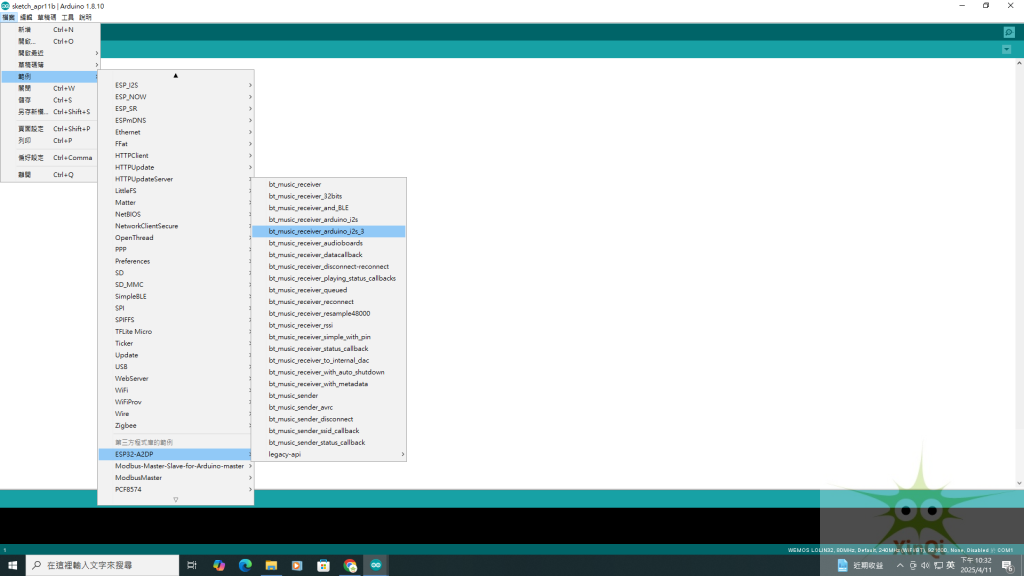Select the WebServer examples entry
This screenshot has height=576, width=1024.
coord(176,378)
